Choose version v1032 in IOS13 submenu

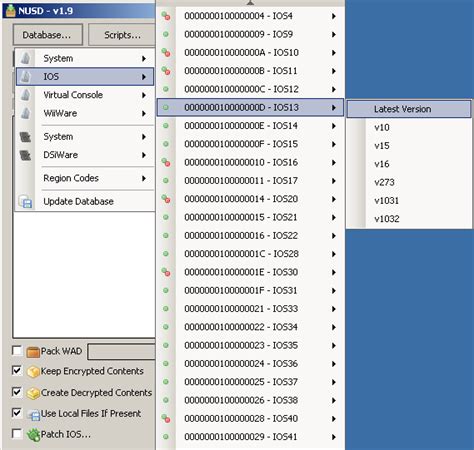click(x=409, y=219)
